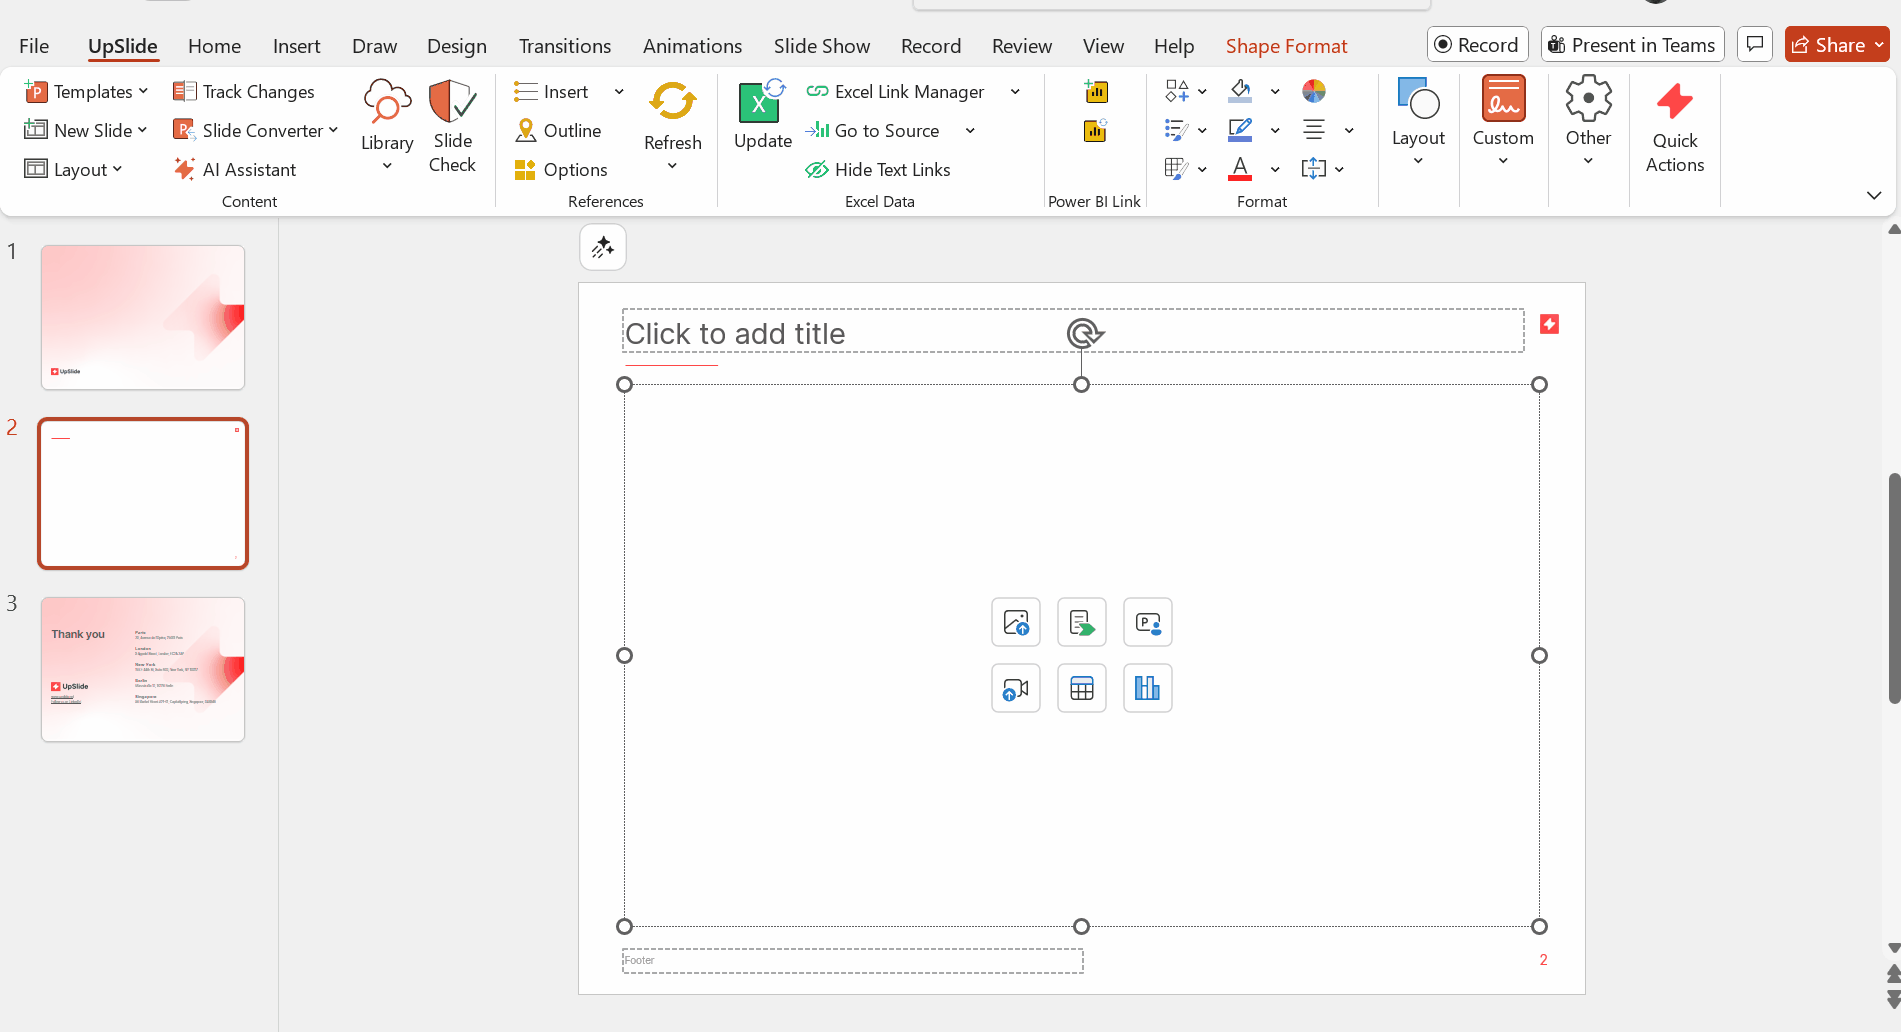Open the comments pane icon
The height and width of the screenshot is (1032, 1901).
[1755, 45]
